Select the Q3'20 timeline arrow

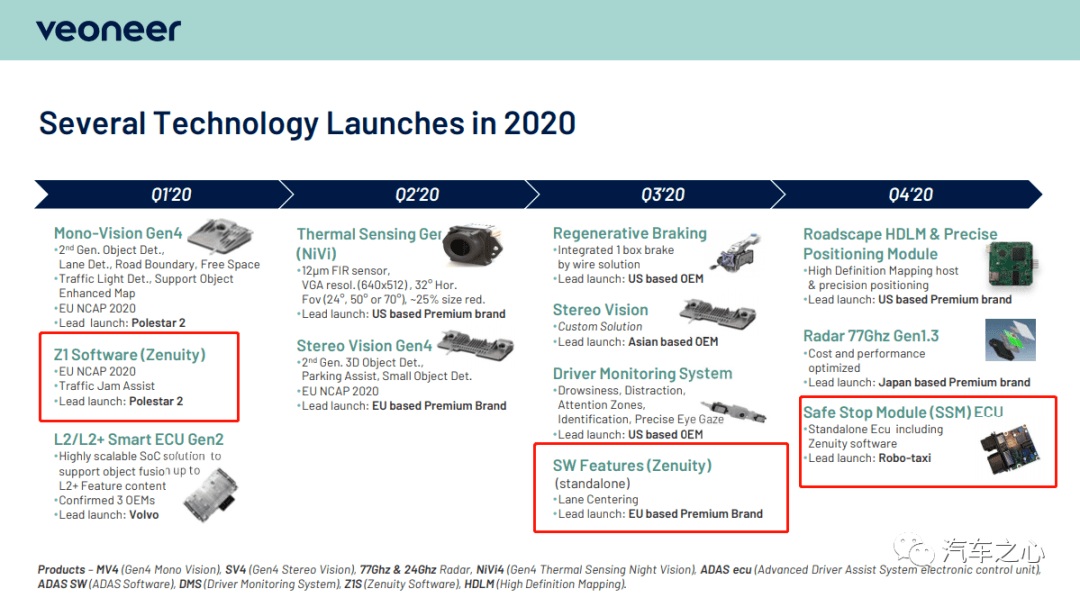pos(655,194)
